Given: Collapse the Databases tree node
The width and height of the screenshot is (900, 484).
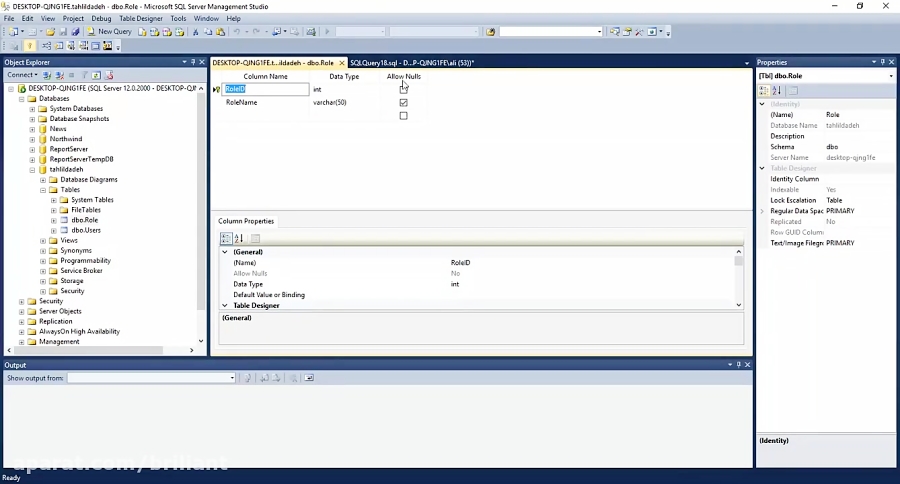Looking at the screenshot, I should click(22, 99).
